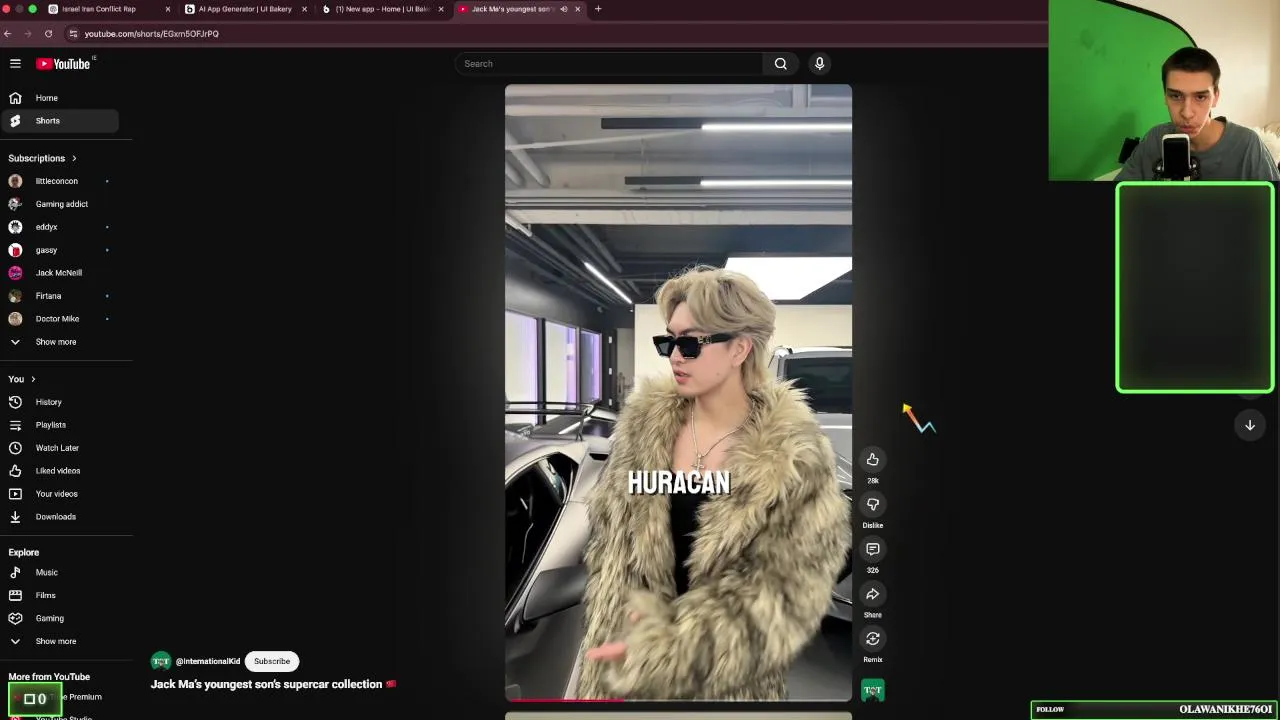The image size is (1280, 720).
Task: Go back in browser
Action: pos(7,33)
